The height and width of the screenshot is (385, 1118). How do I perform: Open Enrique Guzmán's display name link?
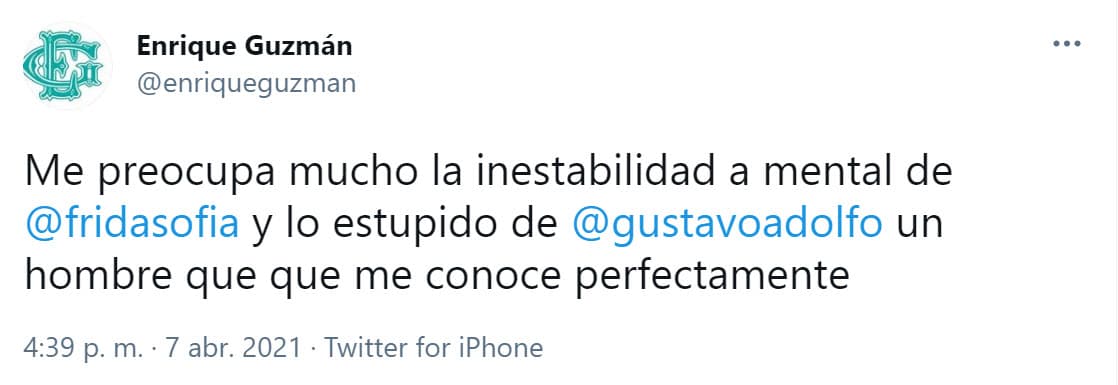(244, 46)
